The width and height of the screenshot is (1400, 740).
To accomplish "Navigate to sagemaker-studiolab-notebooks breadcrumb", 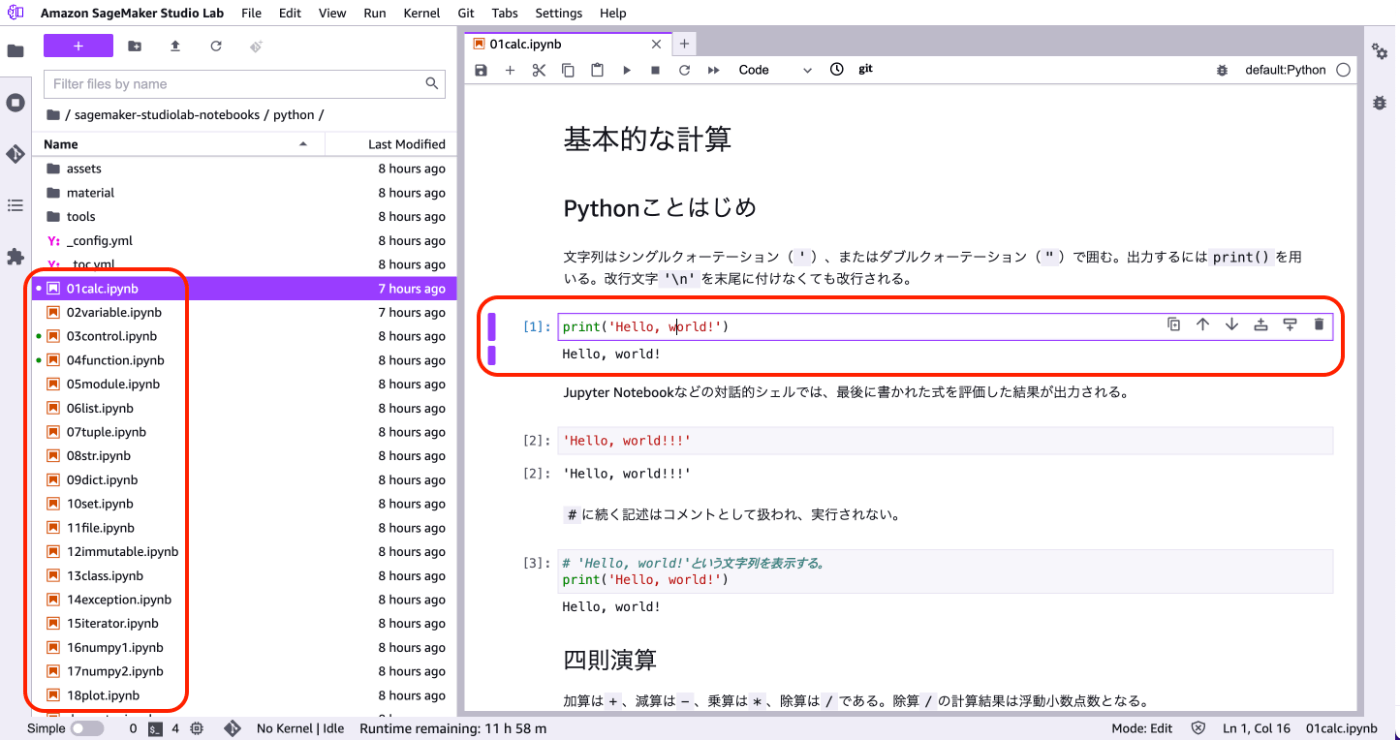I will pyautogui.click(x=167, y=115).
